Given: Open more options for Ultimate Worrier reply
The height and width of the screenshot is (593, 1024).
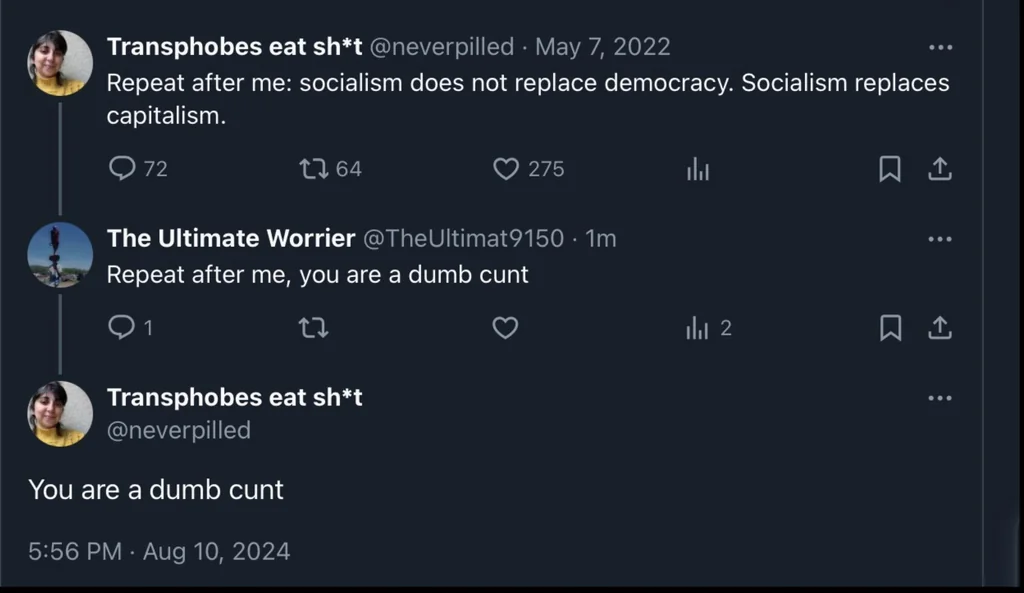Looking at the screenshot, I should pyautogui.click(x=939, y=239).
